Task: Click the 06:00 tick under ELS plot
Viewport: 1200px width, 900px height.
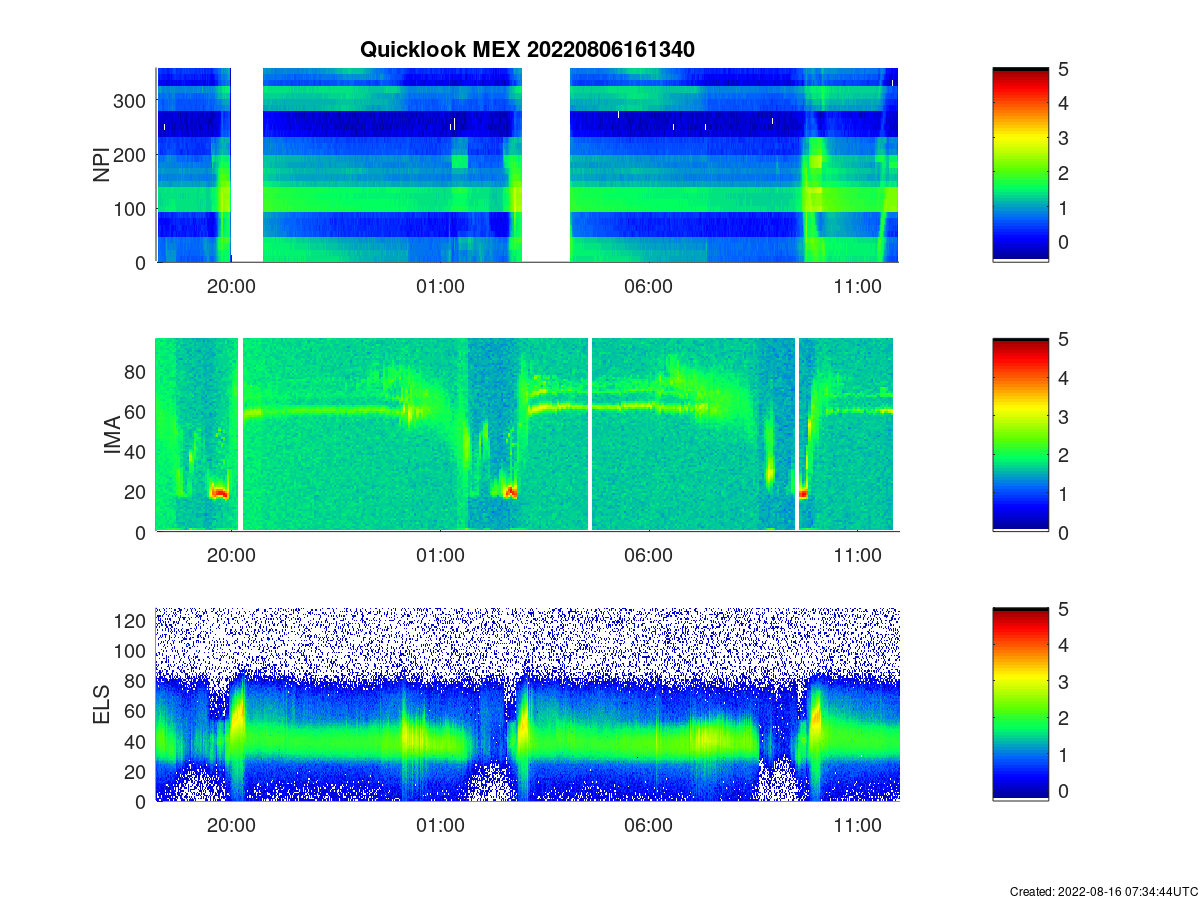Action: (x=648, y=826)
